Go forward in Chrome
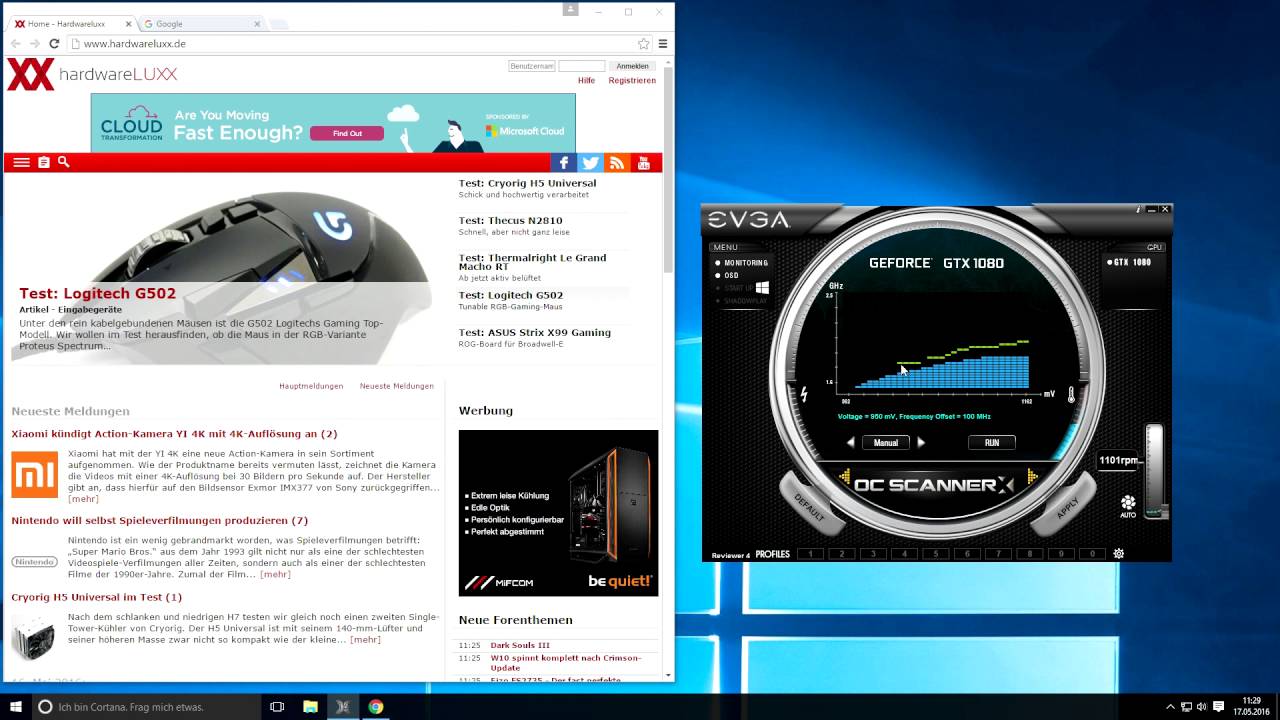Image resolution: width=1280 pixels, height=720 pixels. pyautogui.click(x=35, y=44)
